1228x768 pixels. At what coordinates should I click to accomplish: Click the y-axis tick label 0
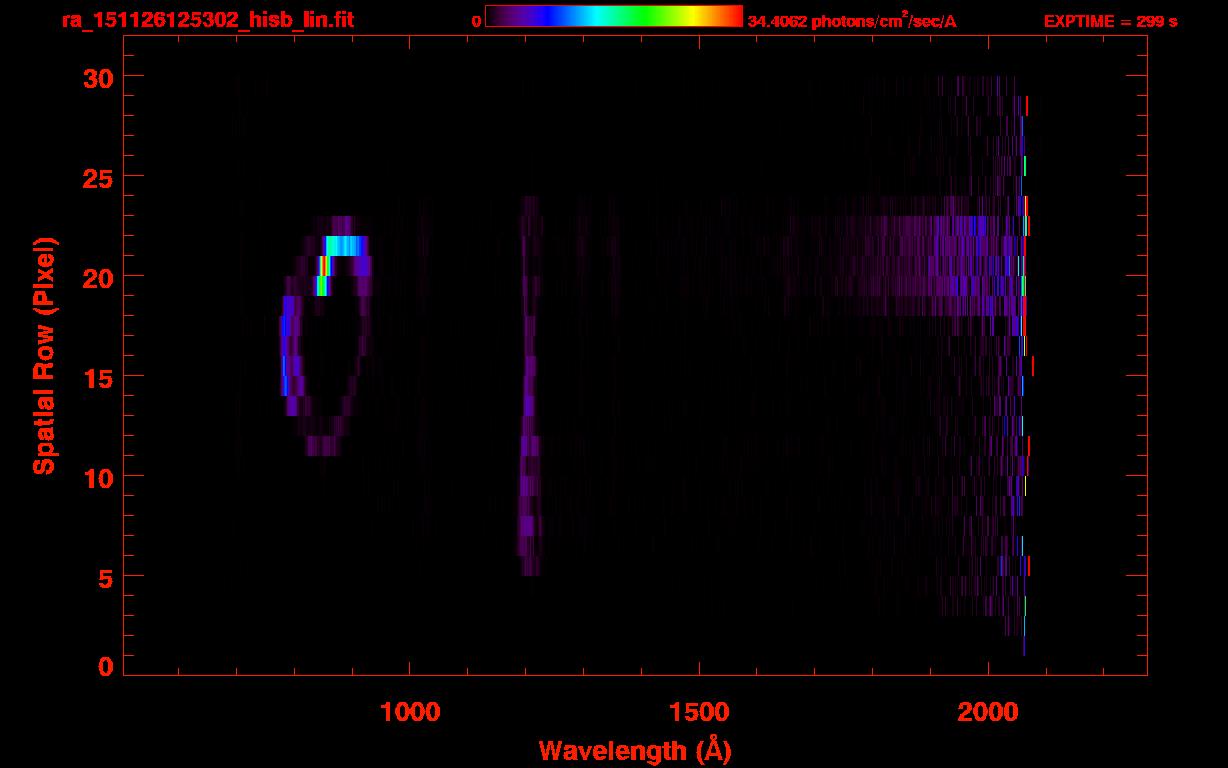[105, 667]
